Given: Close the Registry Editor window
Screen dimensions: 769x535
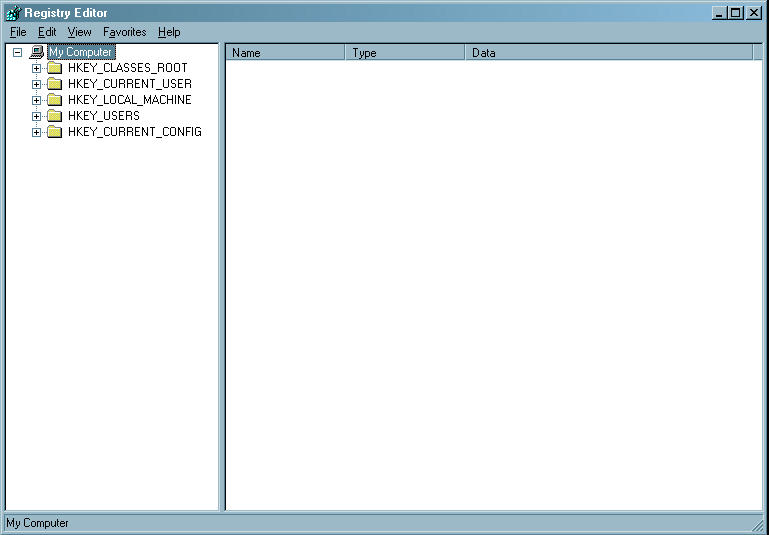Looking at the screenshot, I should click(753, 13).
